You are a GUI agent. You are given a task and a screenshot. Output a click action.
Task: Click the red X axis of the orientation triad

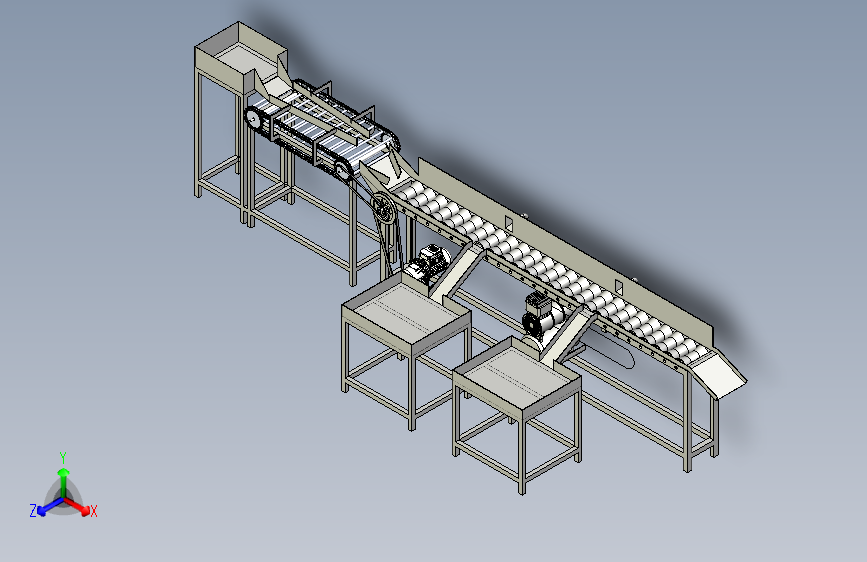click(x=77, y=506)
